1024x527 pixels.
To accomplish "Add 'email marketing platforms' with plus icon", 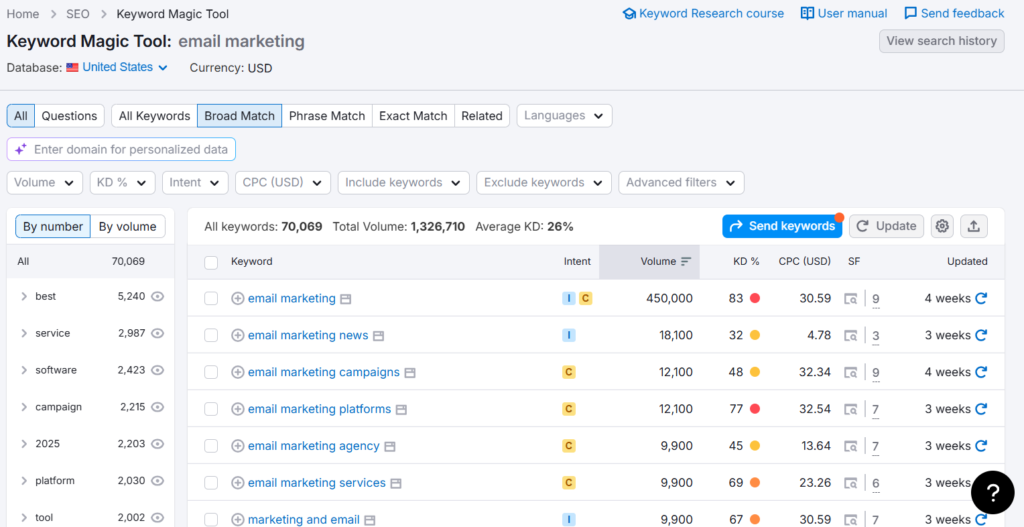I will 238,409.
